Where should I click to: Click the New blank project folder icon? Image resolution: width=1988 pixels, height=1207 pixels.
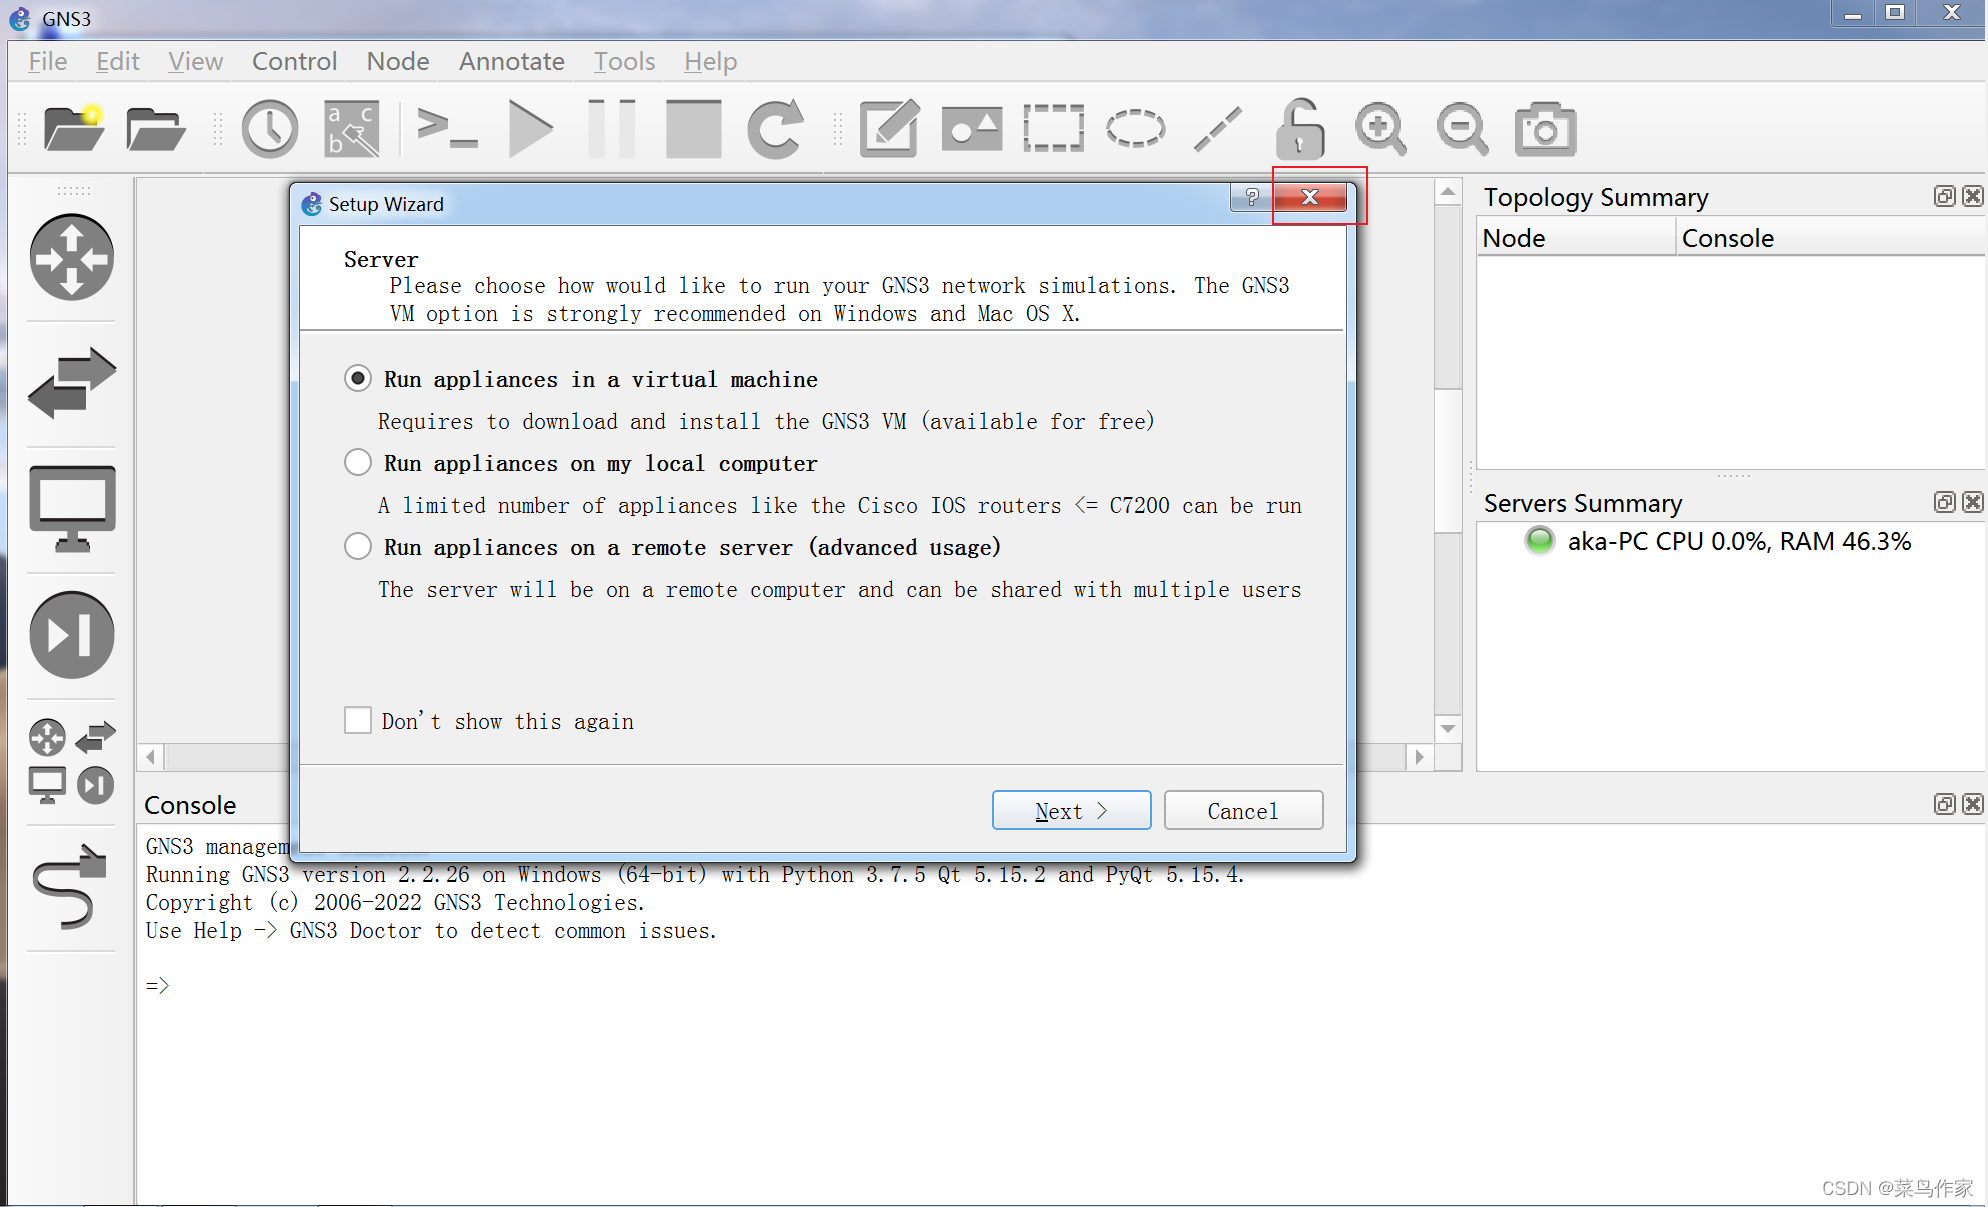74,129
